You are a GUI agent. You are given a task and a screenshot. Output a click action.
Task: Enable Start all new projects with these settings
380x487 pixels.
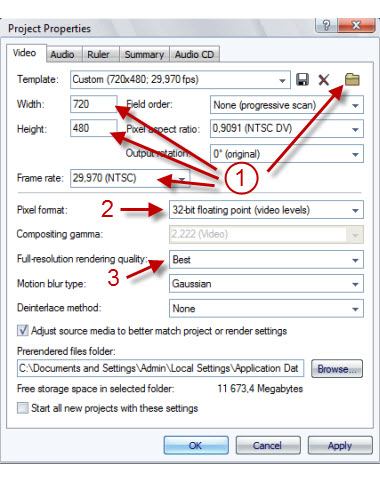point(23,408)
